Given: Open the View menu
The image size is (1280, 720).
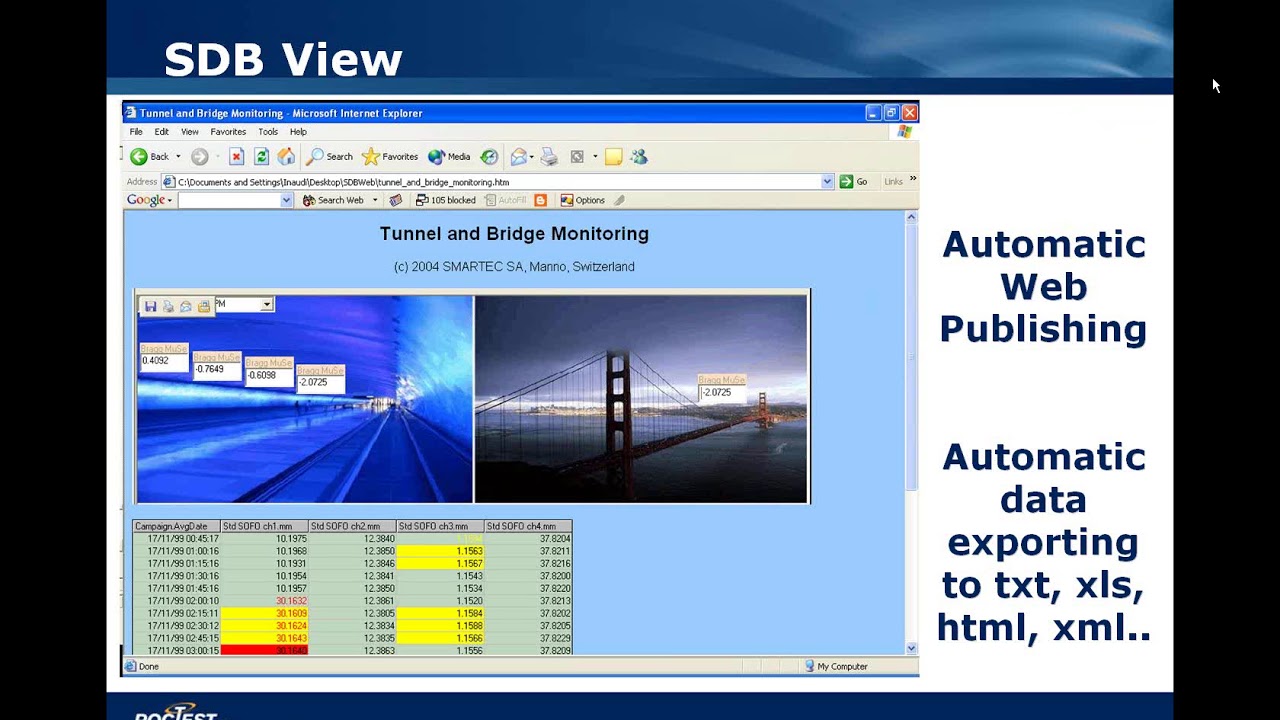Looking at the screenshot, I should 189,131.
